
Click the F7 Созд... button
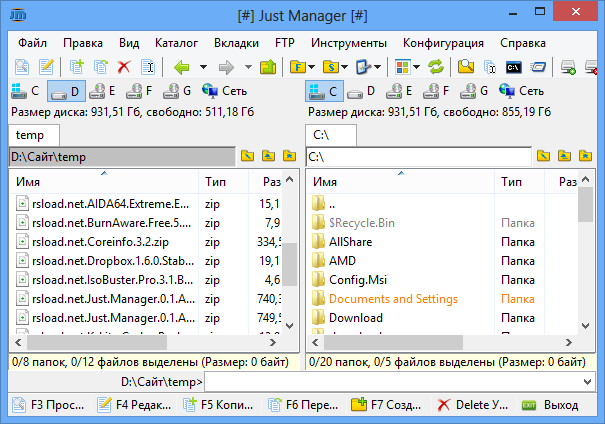[386, 405]
